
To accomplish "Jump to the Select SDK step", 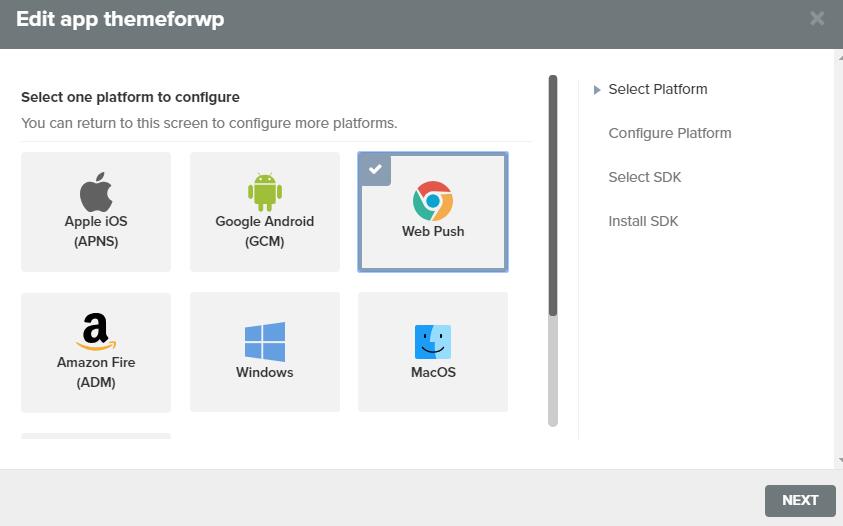I will point(644,177).
